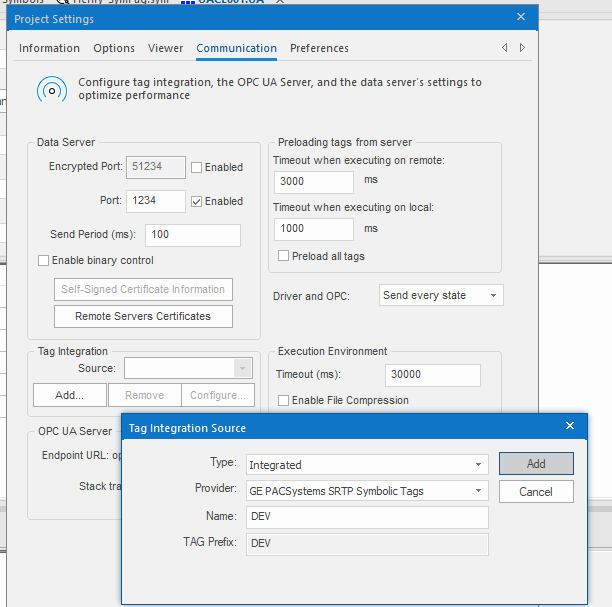Cancel the Tag Integration Source dialog

[536, 491]
